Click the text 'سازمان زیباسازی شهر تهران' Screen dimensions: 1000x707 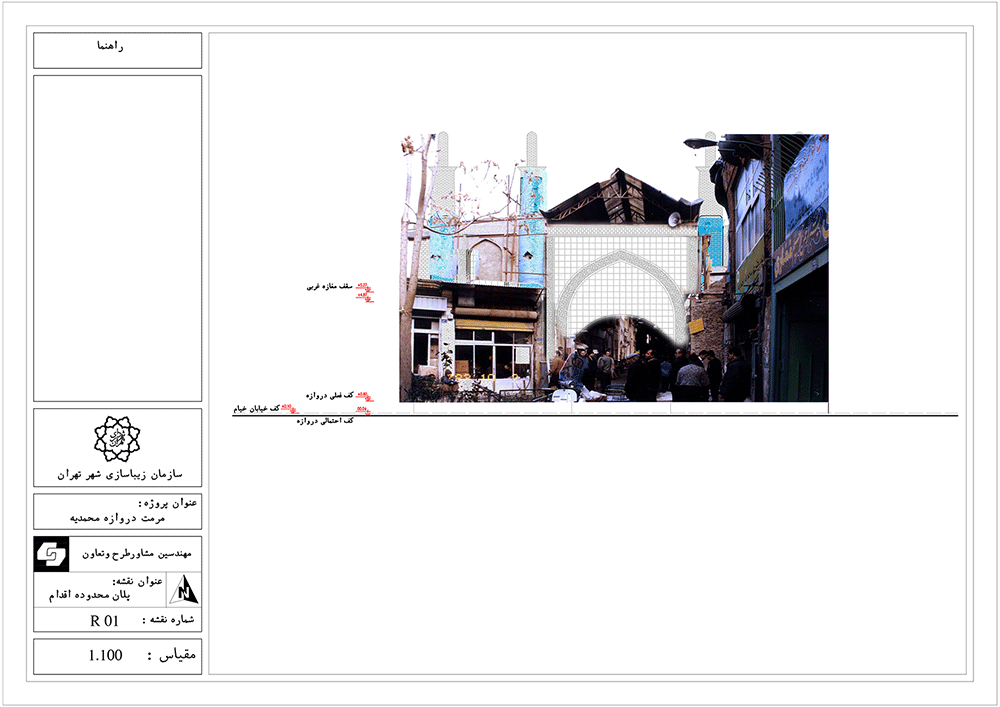(x=119, y=474)
